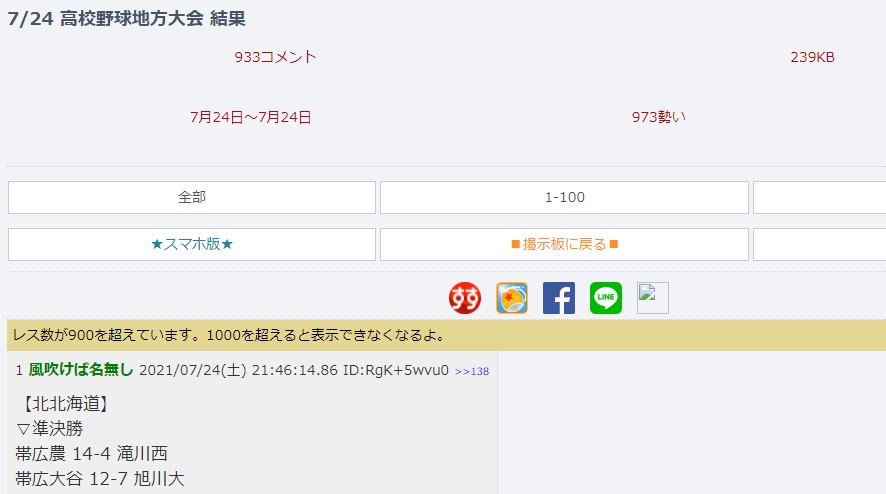Share the thread on Facebook

(x=559, y=298)
